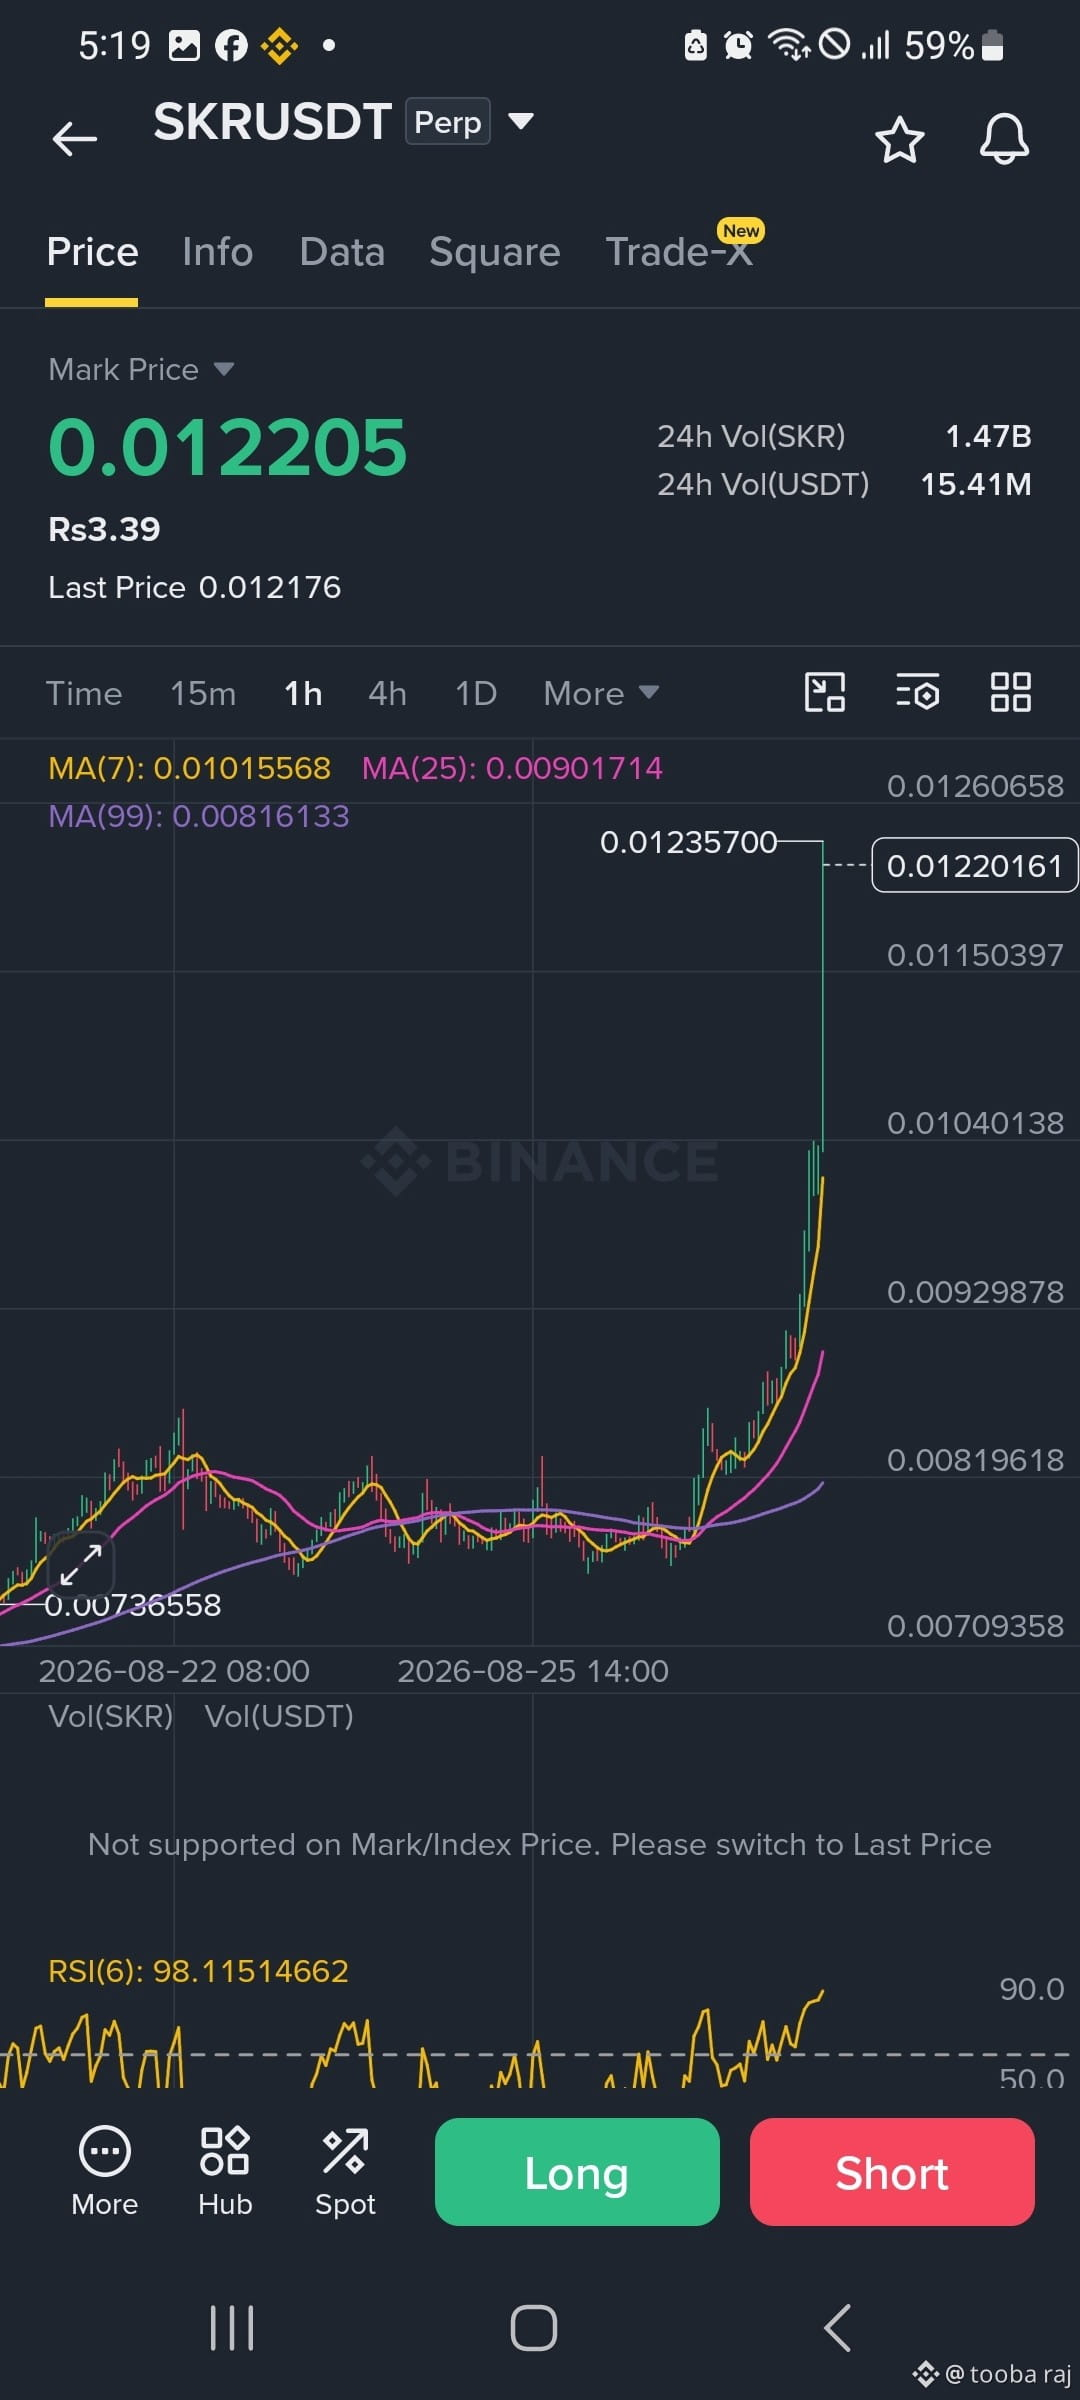Tap the Binance notification status icon
The height and width of the screenshot is (2400, 1080).
(279, 45)
